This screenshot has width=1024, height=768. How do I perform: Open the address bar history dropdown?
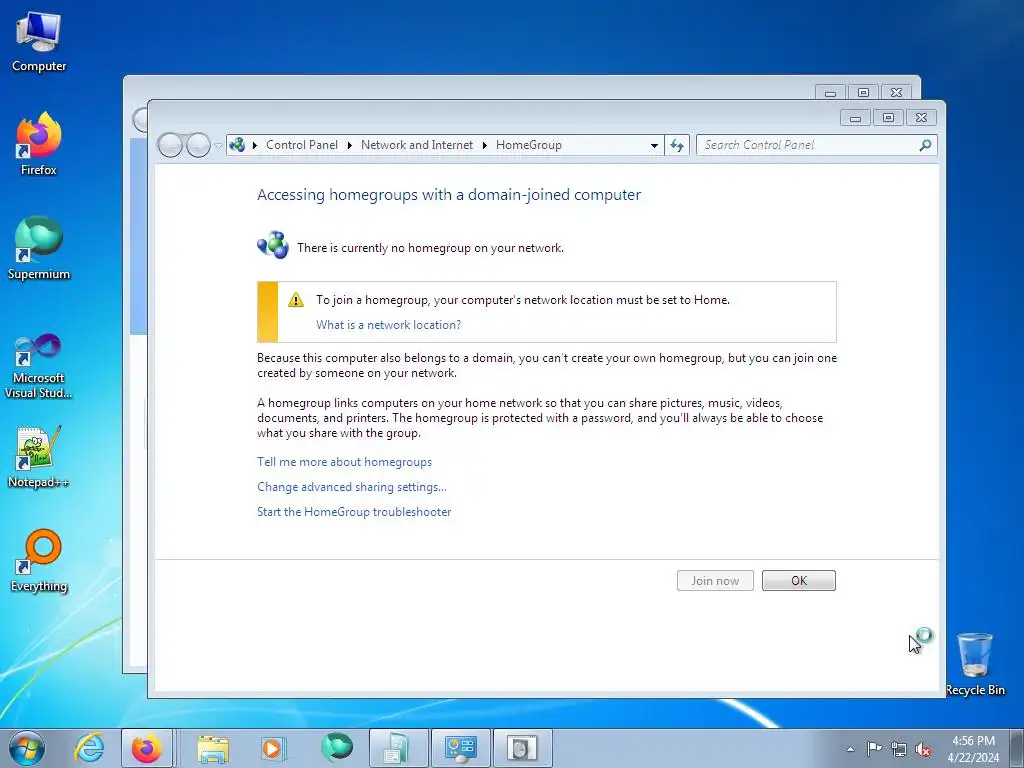tap(654, 146)
